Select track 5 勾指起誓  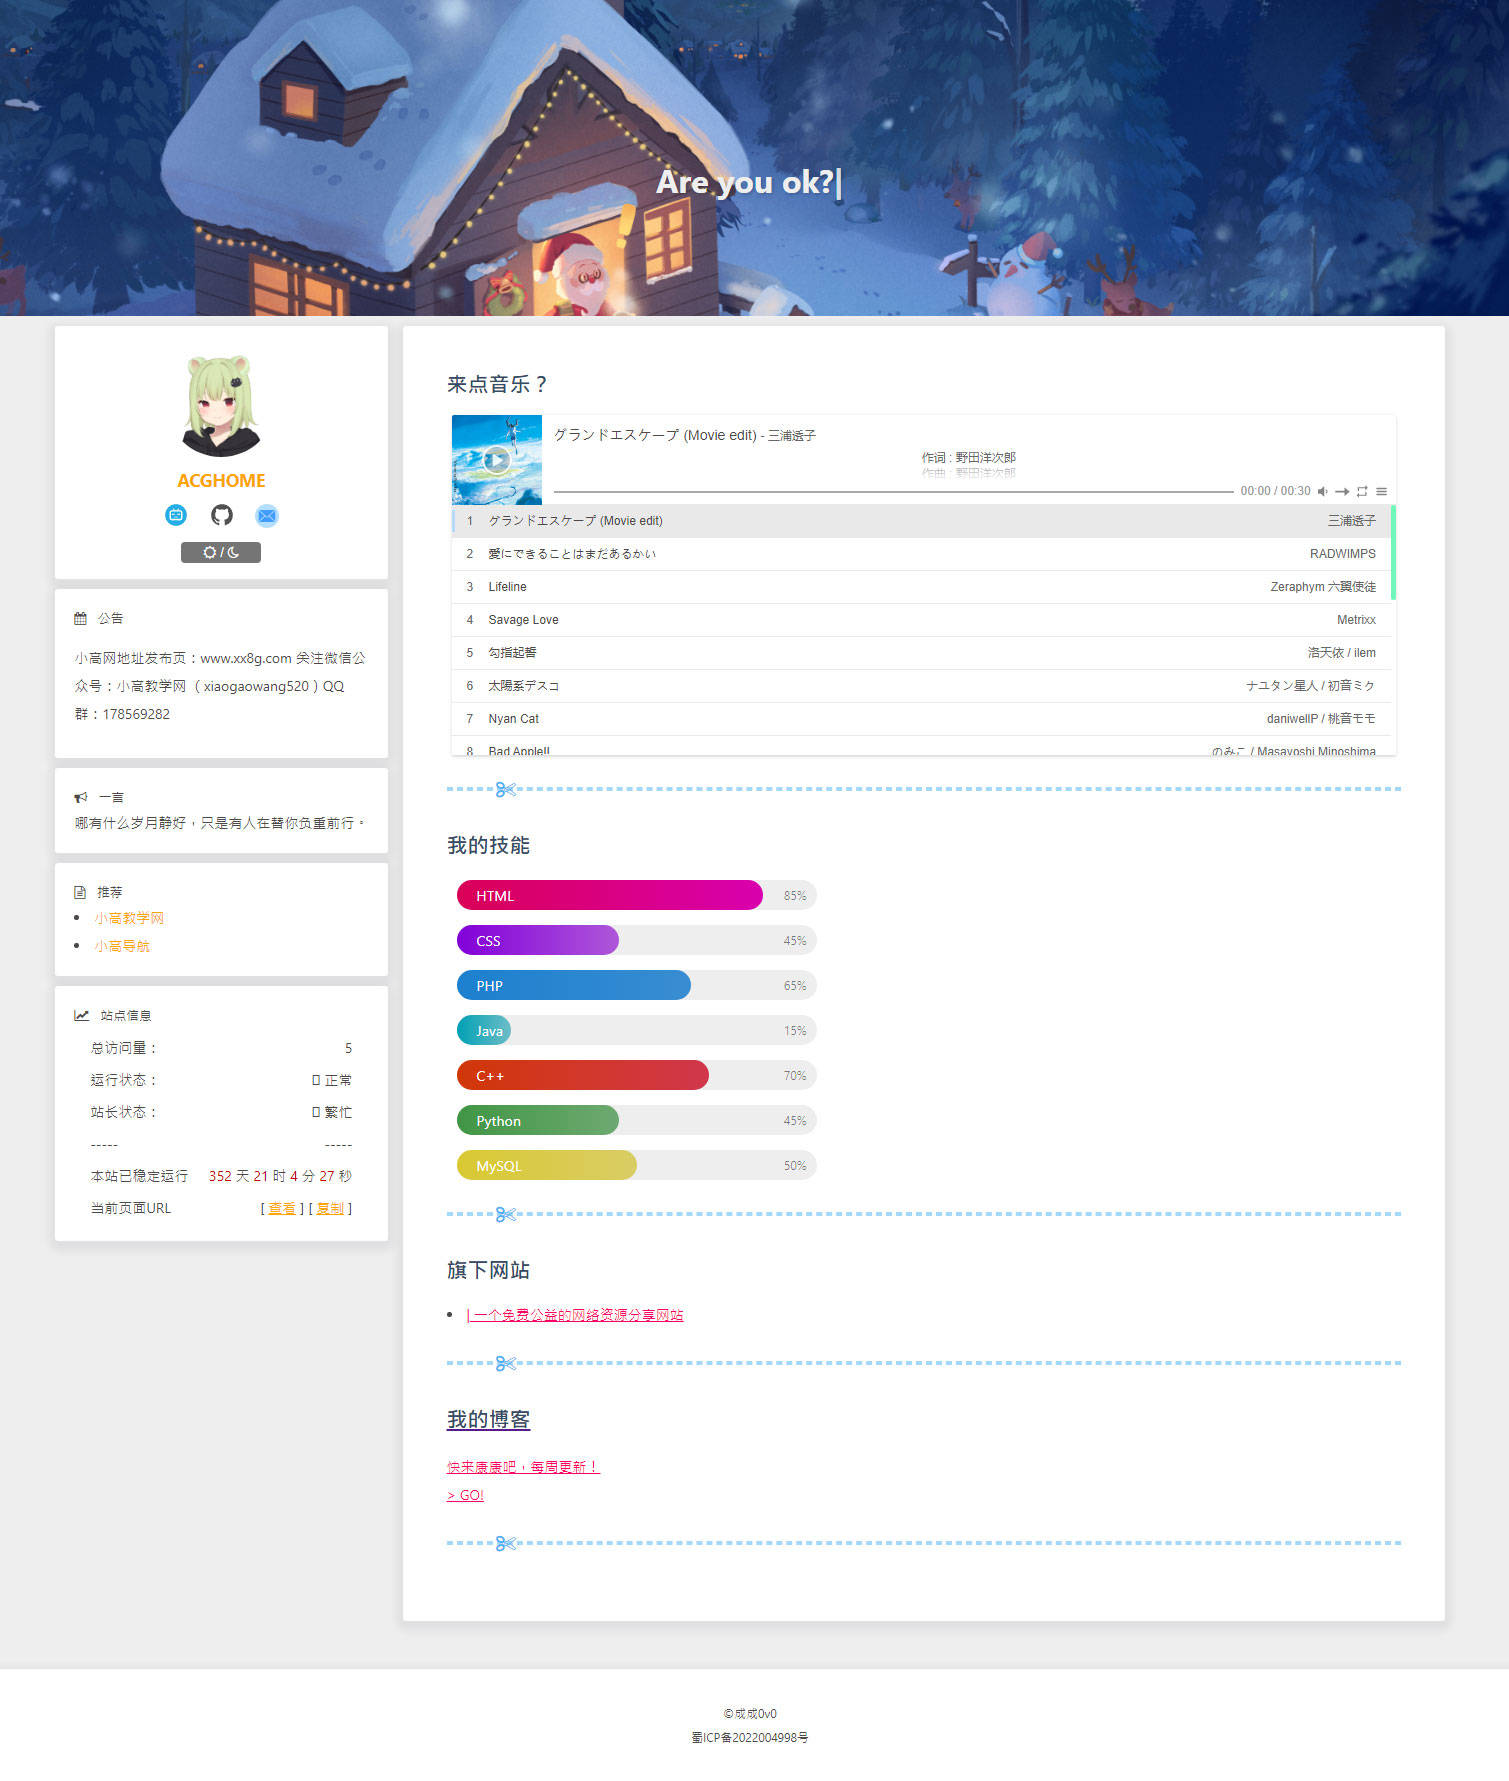coord(921,653)
